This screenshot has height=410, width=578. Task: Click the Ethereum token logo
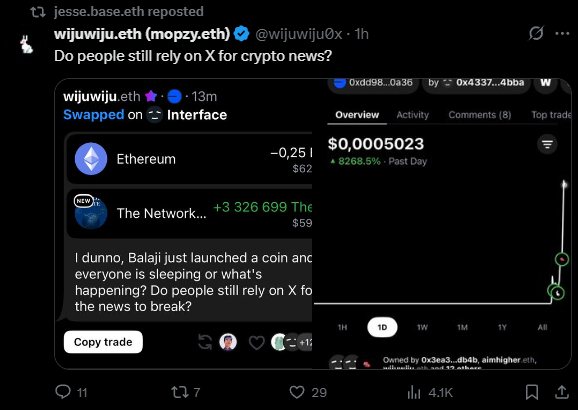point(91,159)
